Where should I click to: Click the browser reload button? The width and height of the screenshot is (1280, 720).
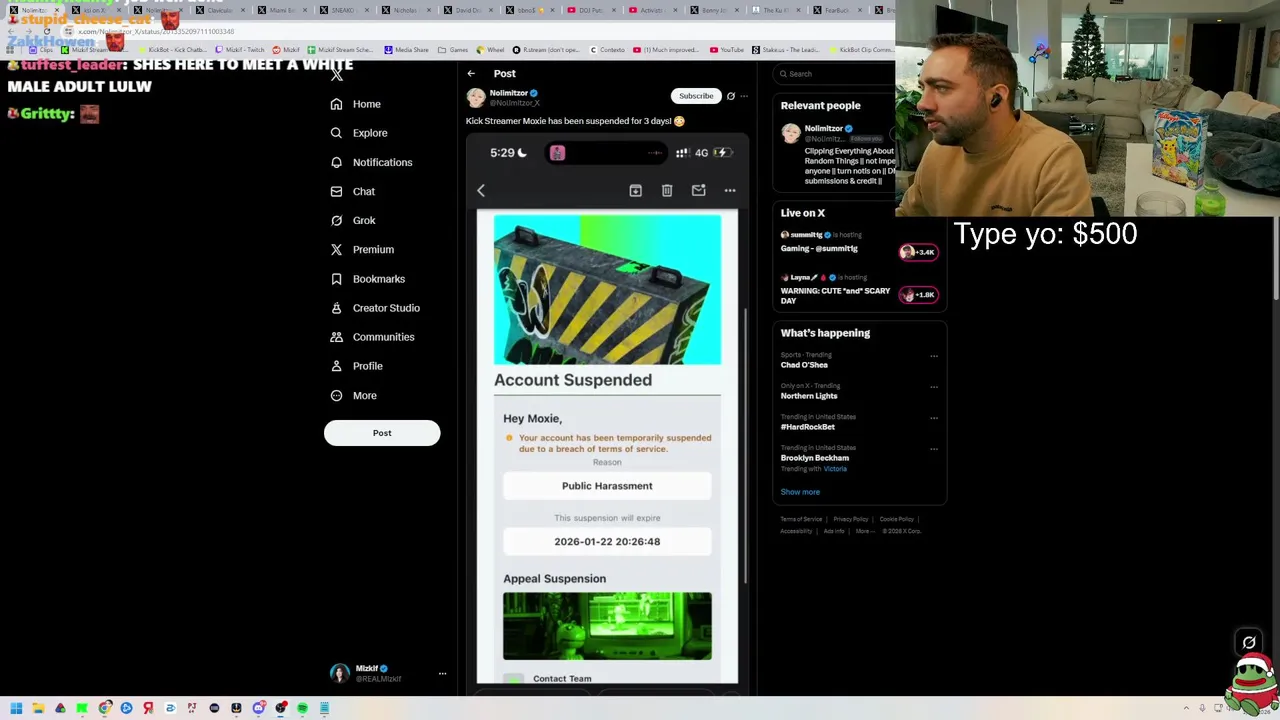46,32
